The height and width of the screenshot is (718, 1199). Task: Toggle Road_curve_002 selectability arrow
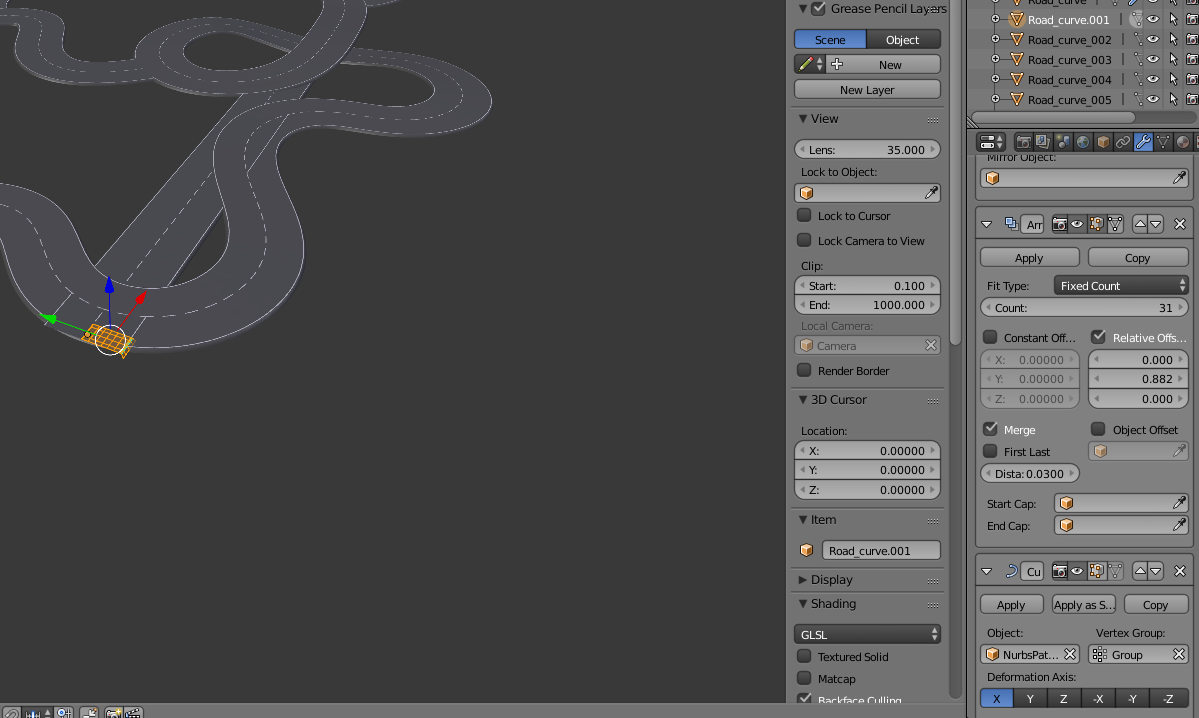point(1173,40)
